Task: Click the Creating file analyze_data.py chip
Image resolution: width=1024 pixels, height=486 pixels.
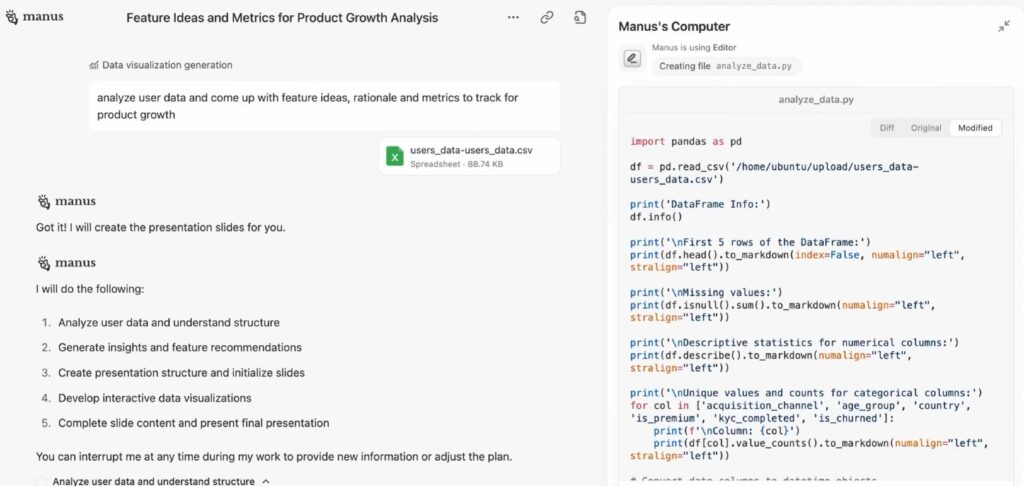Action: [x=726, y=66]
